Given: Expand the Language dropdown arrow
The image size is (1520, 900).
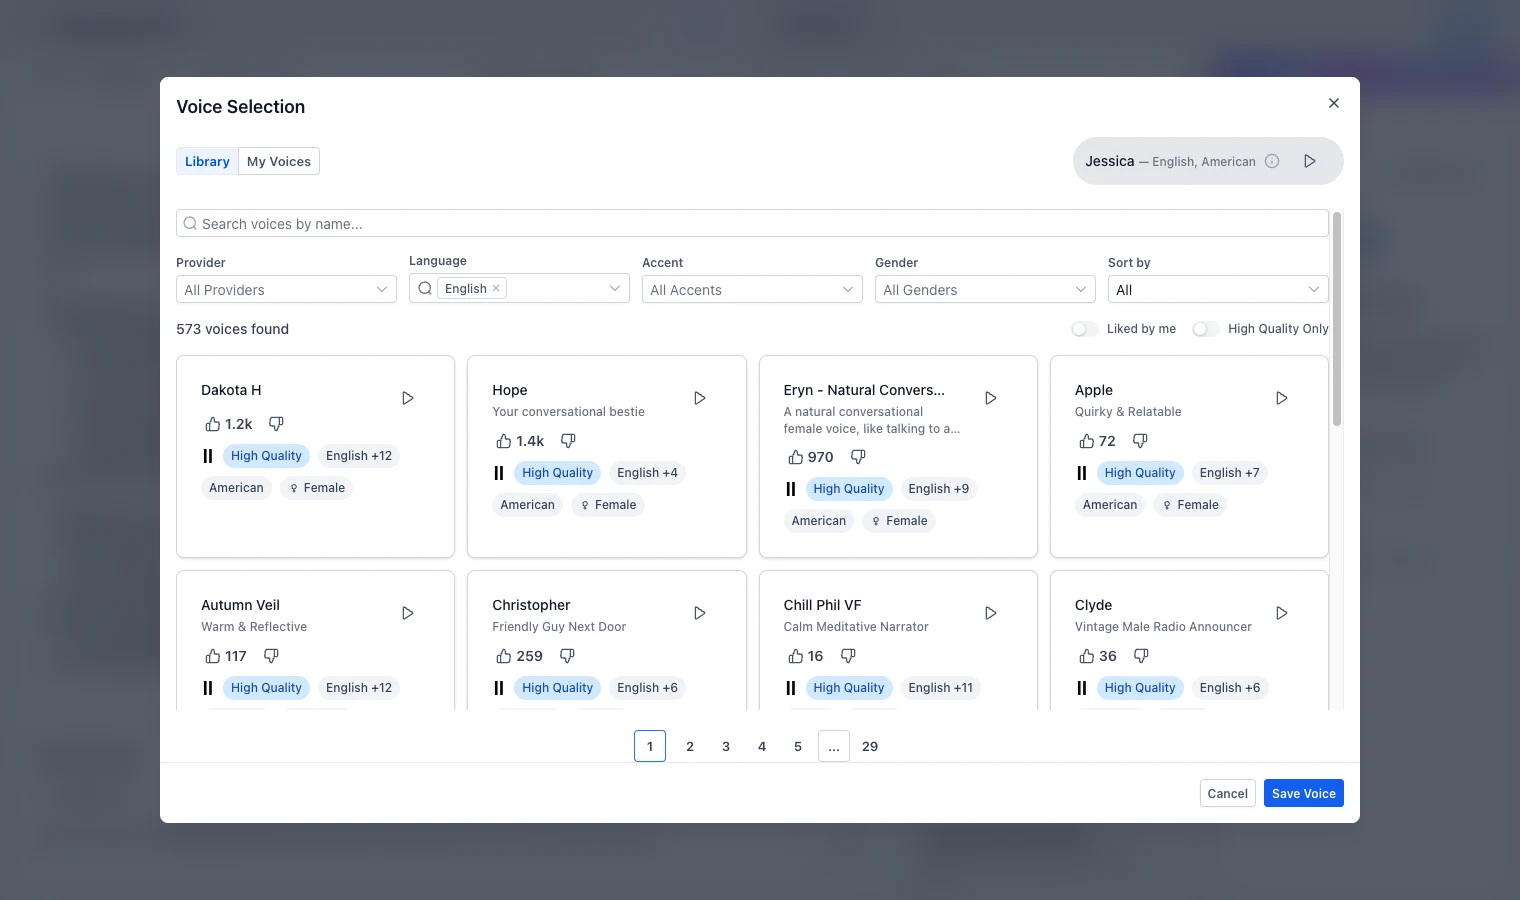Looking at the screenshot, I should point(615,288).
